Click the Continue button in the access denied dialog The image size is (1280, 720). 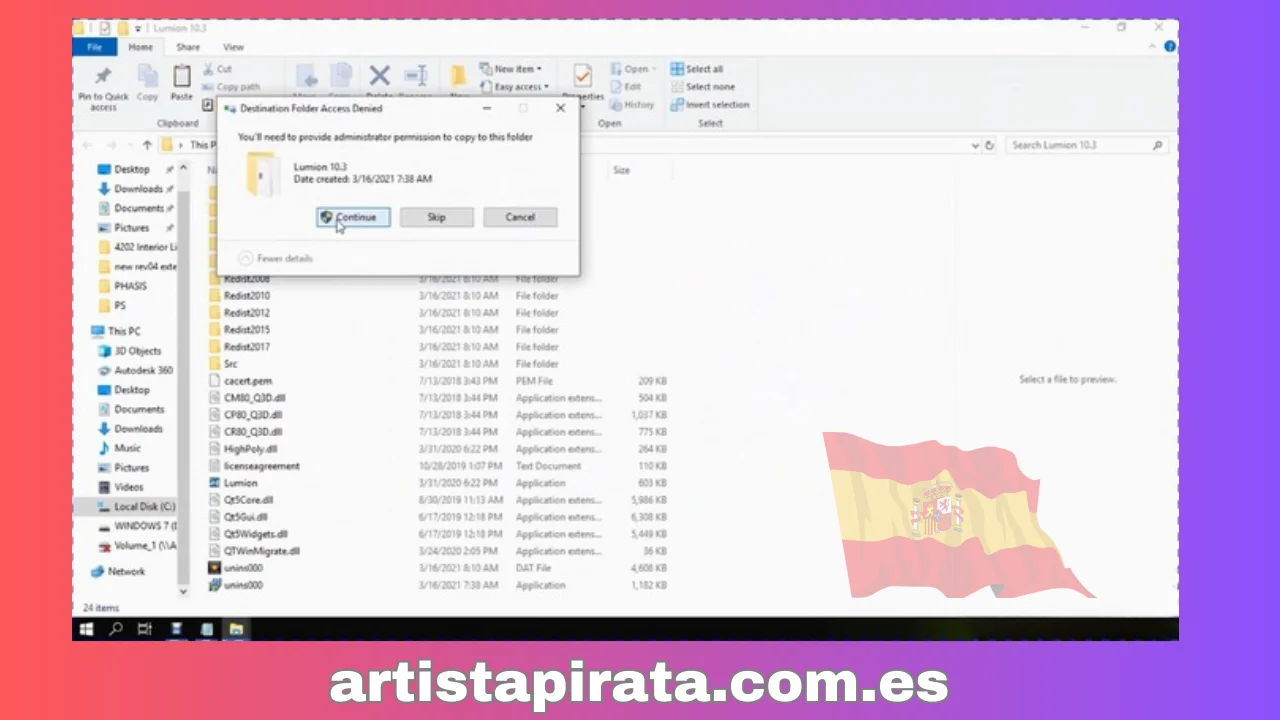point(353,217)
